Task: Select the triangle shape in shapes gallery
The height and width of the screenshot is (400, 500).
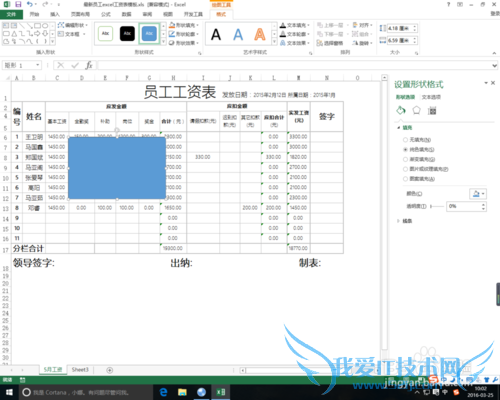Action: (14, 34)
